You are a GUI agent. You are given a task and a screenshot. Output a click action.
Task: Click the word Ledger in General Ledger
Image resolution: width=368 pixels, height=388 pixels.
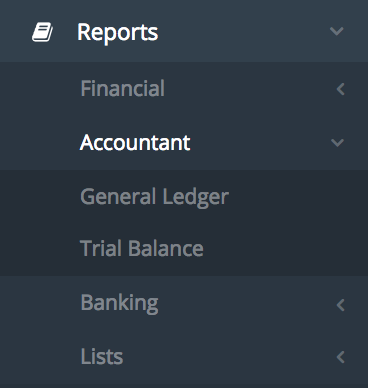[196, 197]
